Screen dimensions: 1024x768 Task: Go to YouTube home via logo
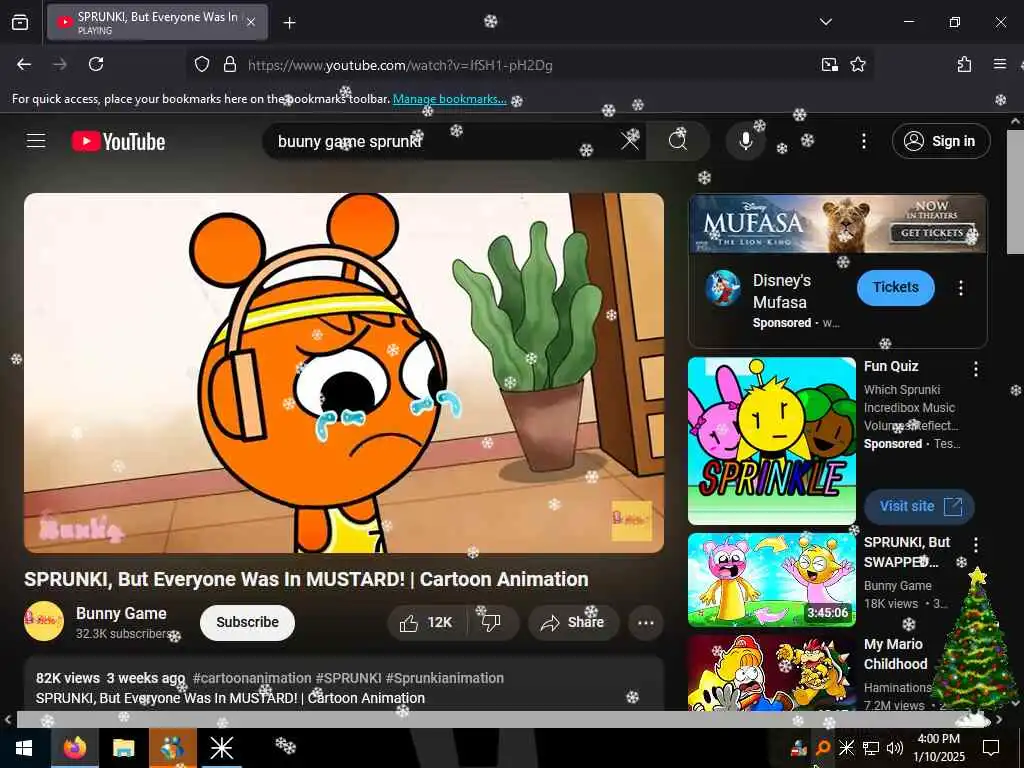coord(118,142)
